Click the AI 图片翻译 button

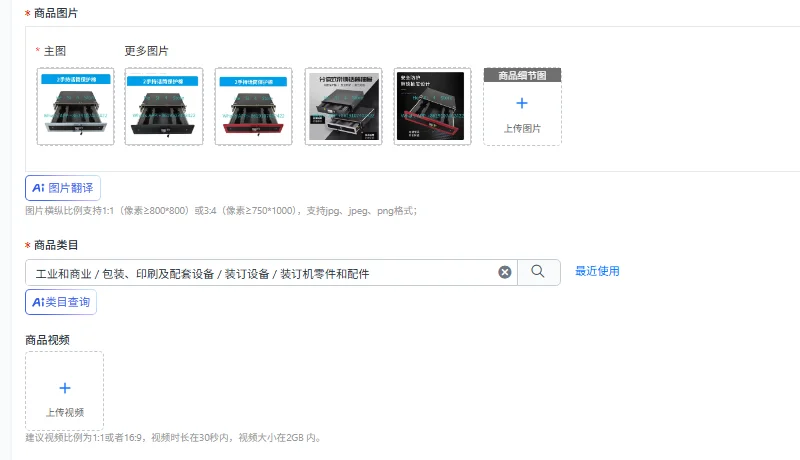(63, 188)
